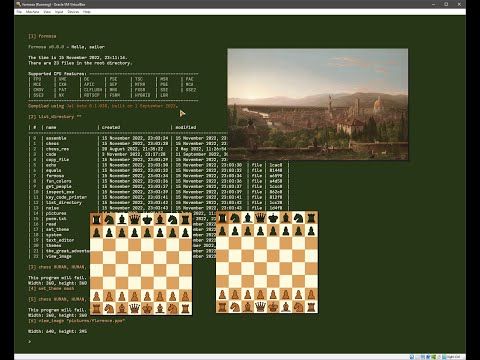Click the 'modified' column header

[x=186, y=127]
